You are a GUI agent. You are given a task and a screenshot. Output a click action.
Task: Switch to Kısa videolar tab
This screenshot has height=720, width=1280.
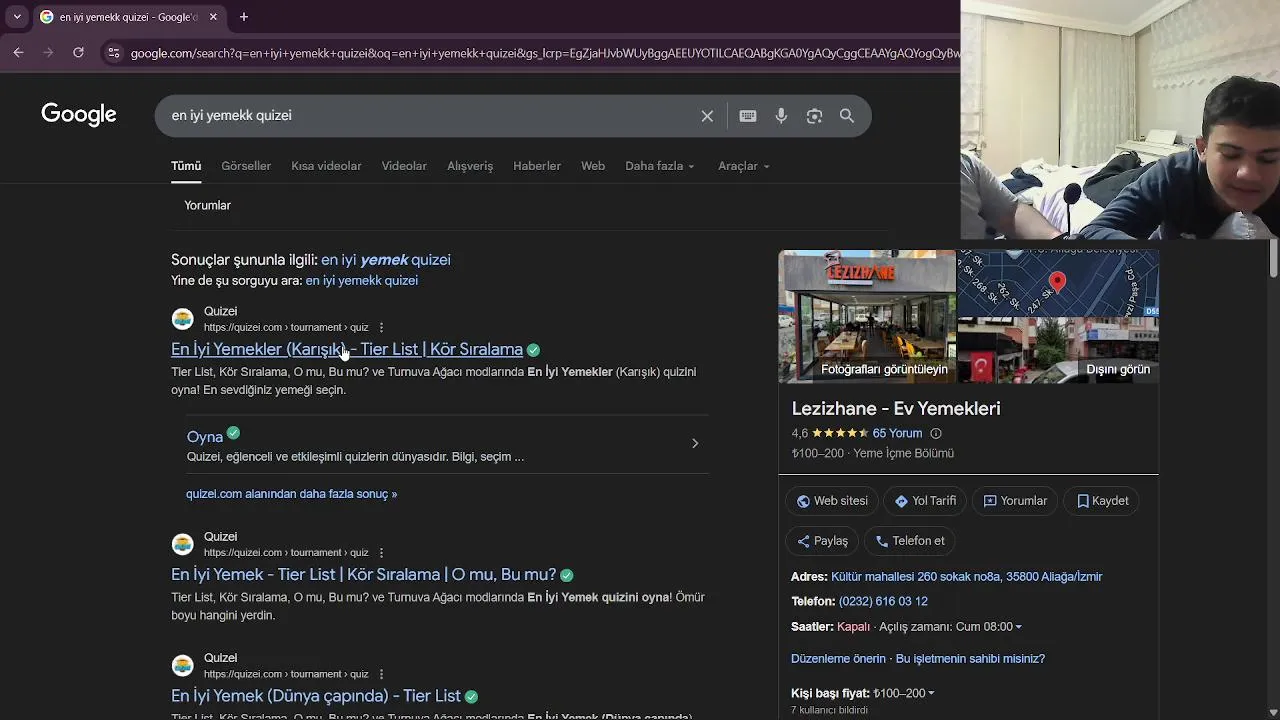point(326,166)
